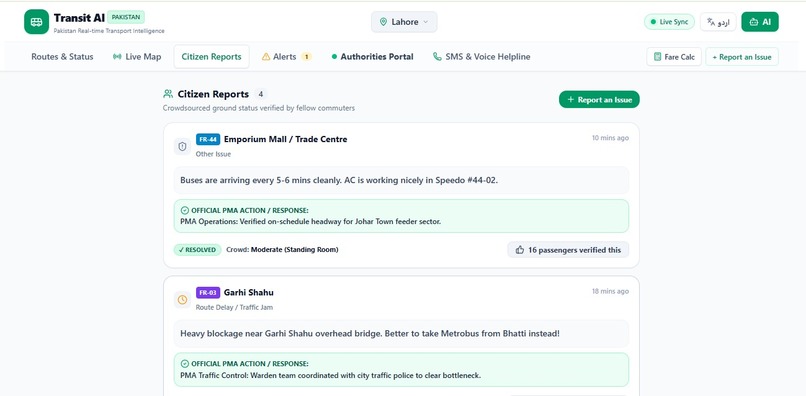Click the Transit AI bus logo icon
The image size is (806, 396).
[36, 22]
